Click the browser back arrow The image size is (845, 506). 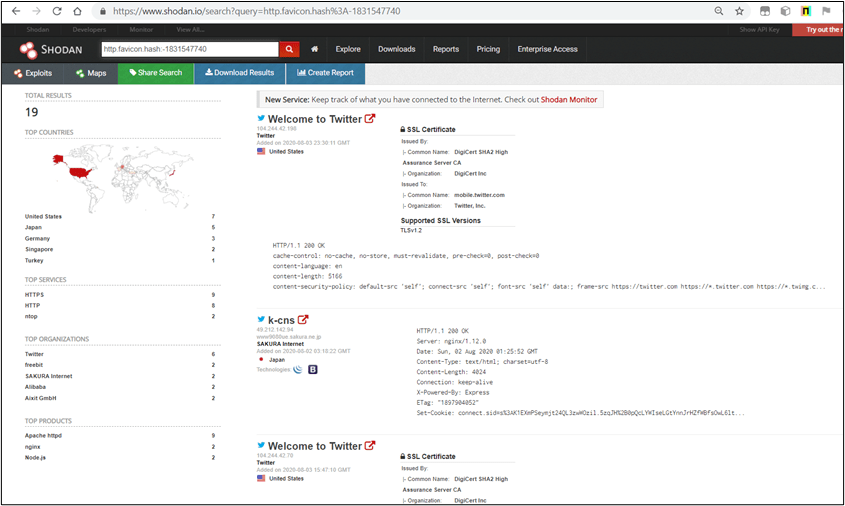tap(16, 11)
